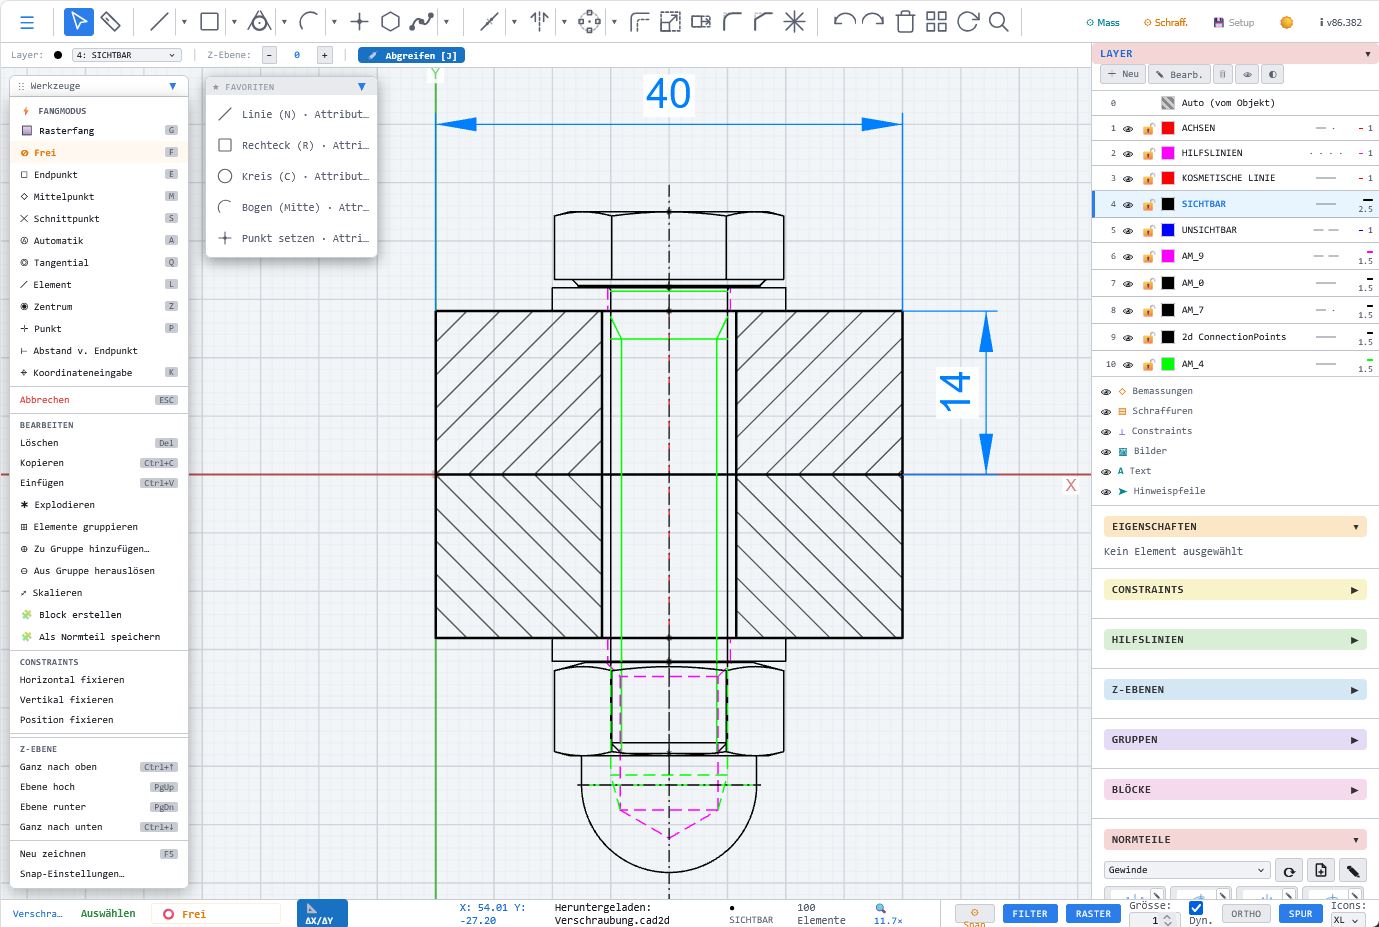Choose the mirror tool
This screenshot has width=1379, height=927.
(x=539, y=21)
